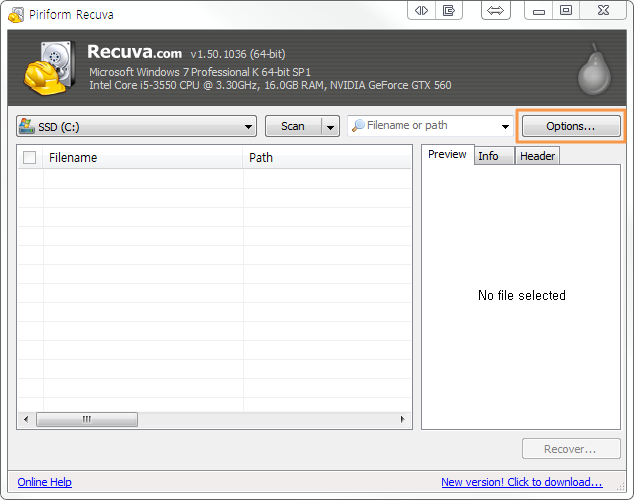Click the magnifier icon in filename field
Screen dimensions: 634x500
click(x=358, y=126)
